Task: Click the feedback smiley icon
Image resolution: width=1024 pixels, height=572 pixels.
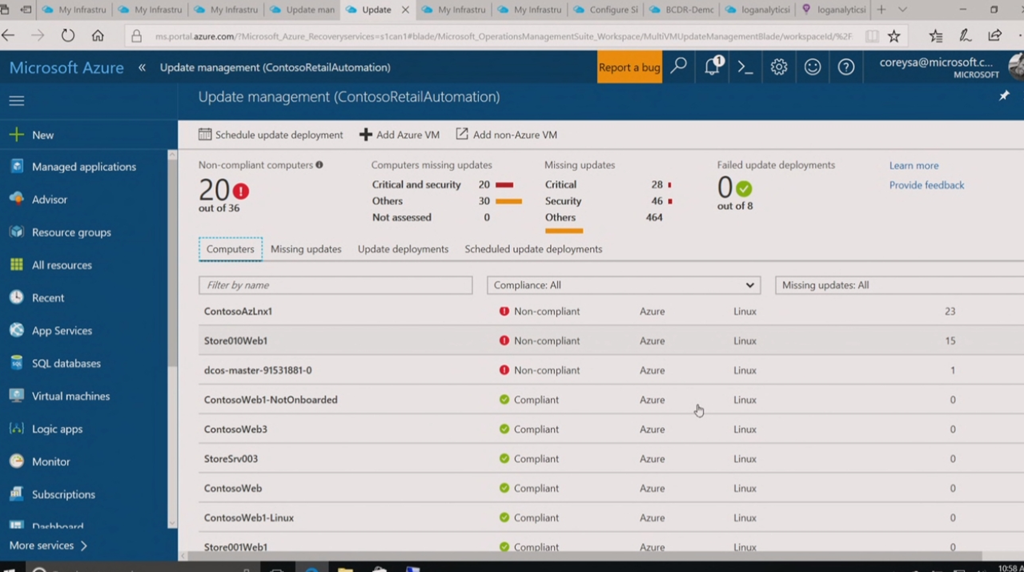Action: pyautogui.click(x=812, y=67)
